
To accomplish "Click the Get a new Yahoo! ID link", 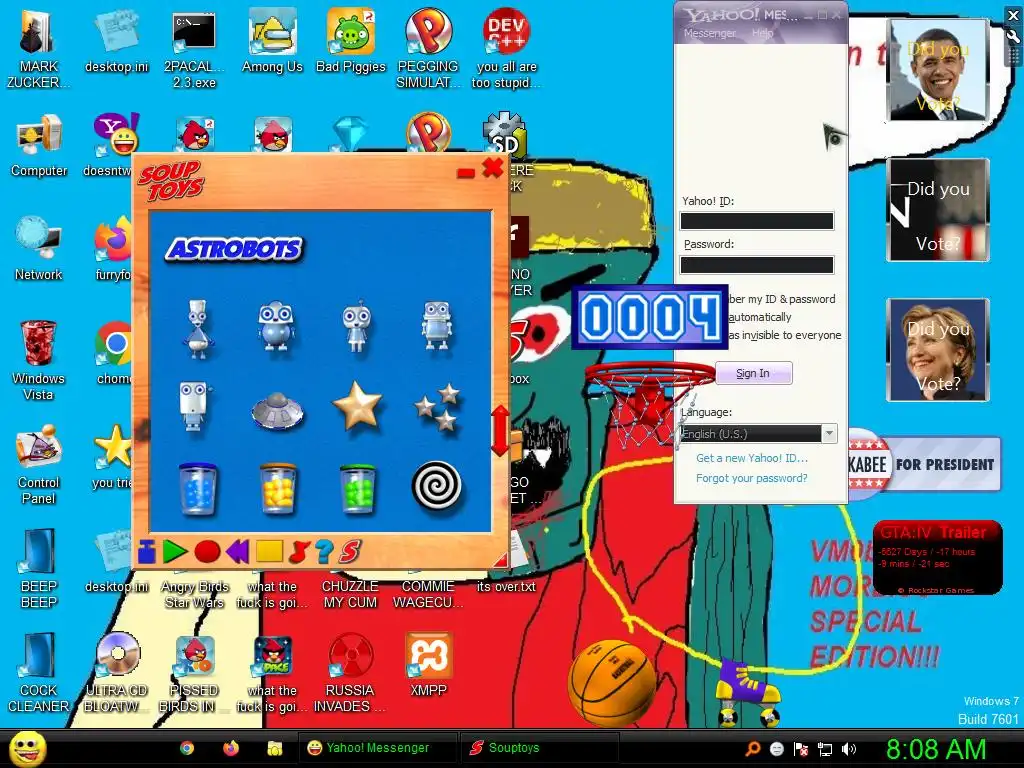I will [752, 458].
